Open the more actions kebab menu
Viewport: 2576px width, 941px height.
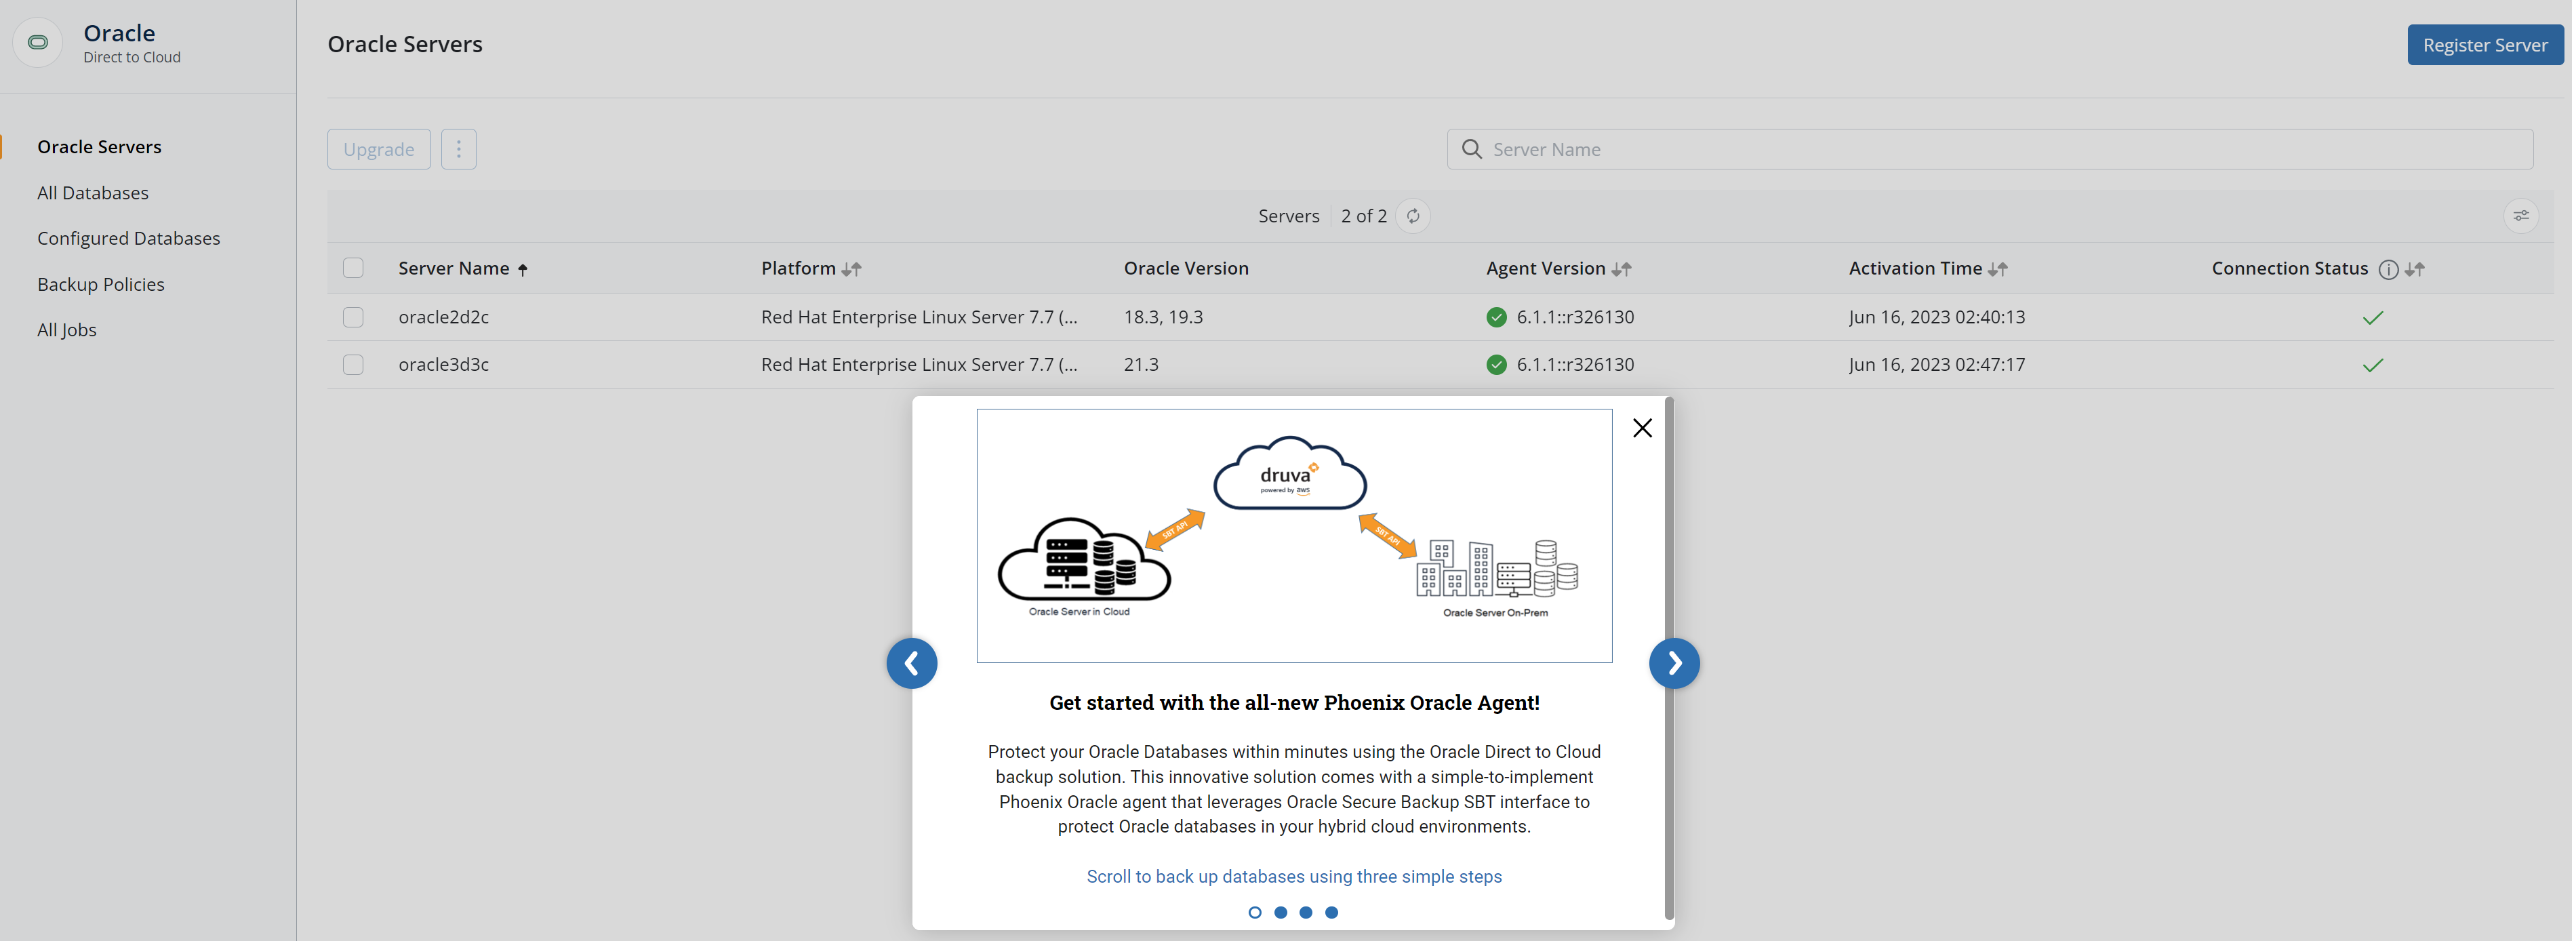[459, 149]
